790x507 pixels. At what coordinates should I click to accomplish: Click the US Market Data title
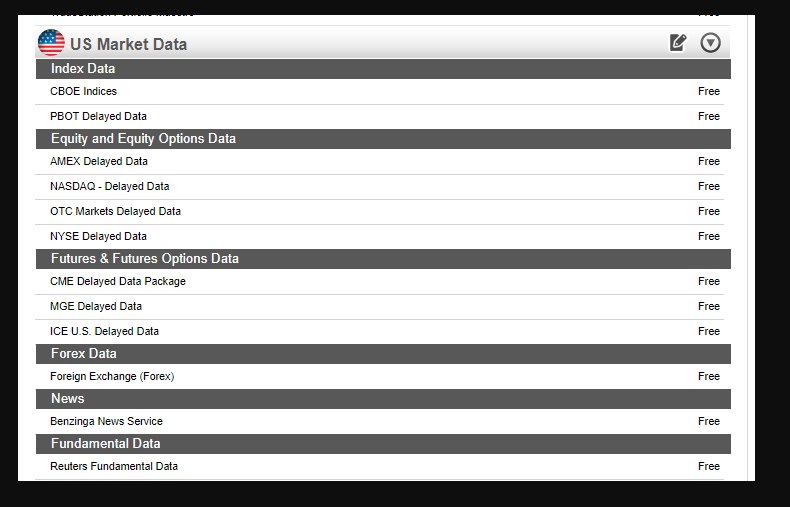coord(128,44)
